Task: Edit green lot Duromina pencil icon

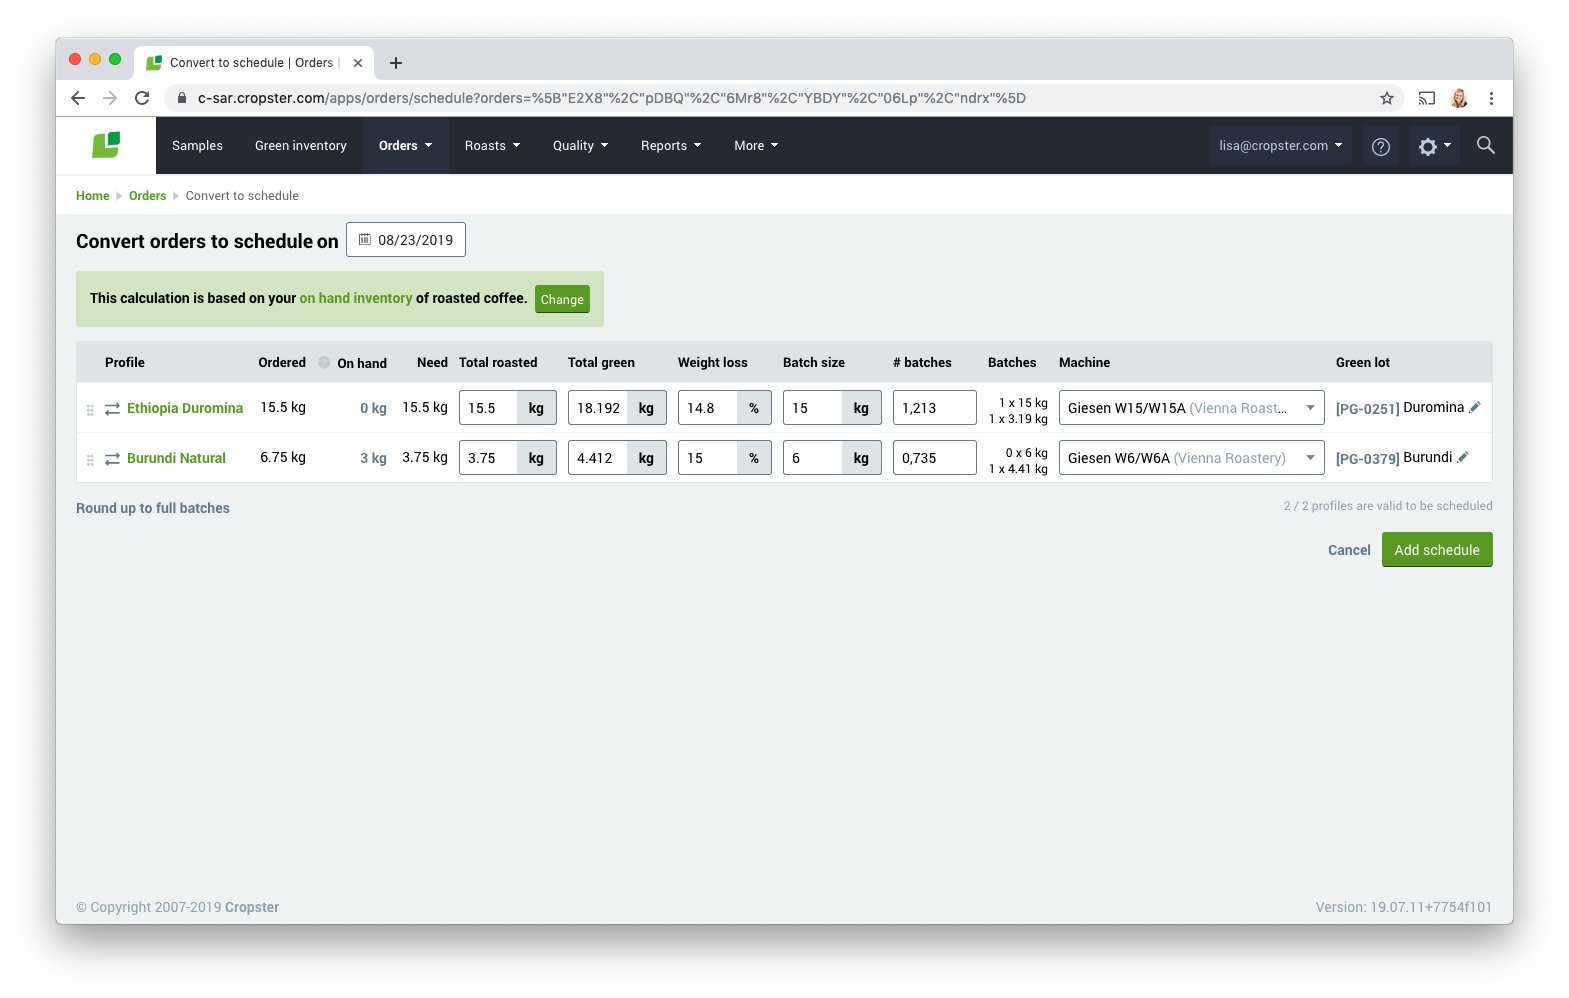Action: [x=1475, y=407]
